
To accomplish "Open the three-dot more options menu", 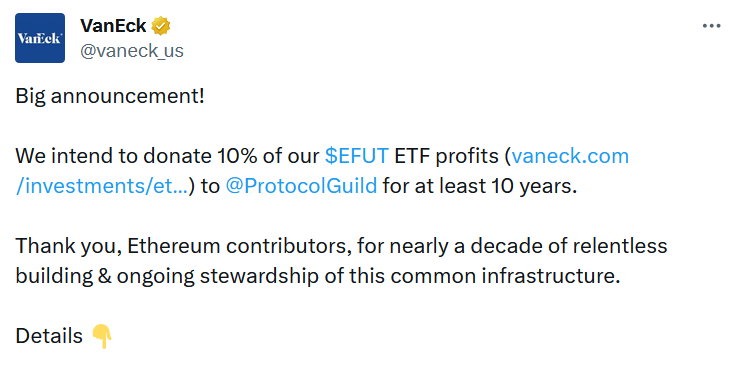I will pyautogui.click(x=711, y=26).
